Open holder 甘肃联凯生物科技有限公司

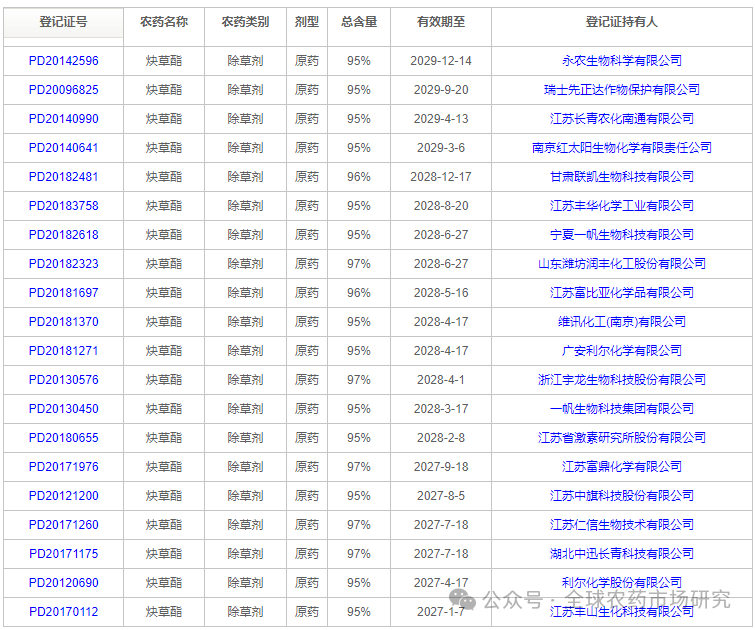622,177
